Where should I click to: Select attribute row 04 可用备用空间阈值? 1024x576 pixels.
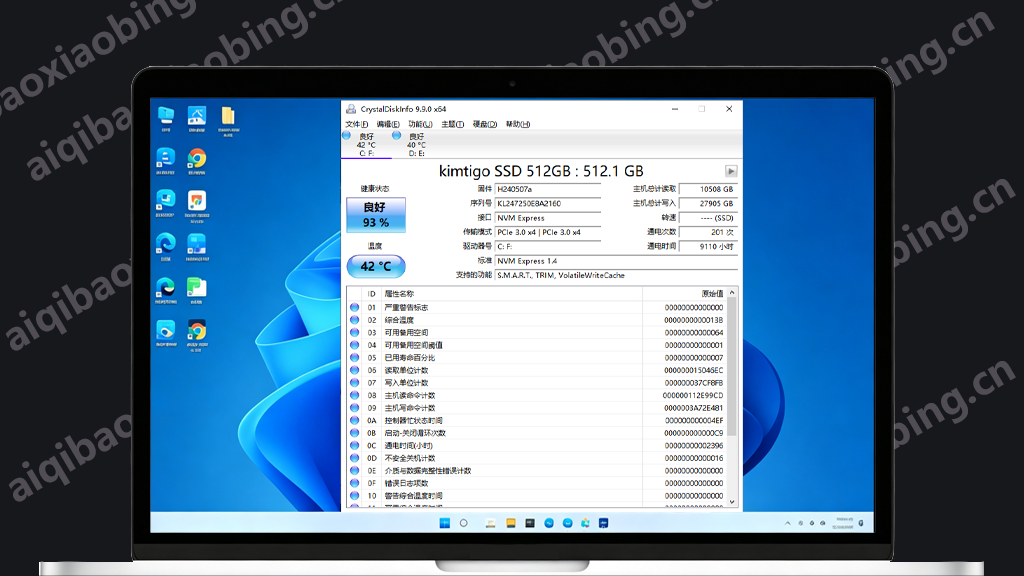tap(536, 345)
